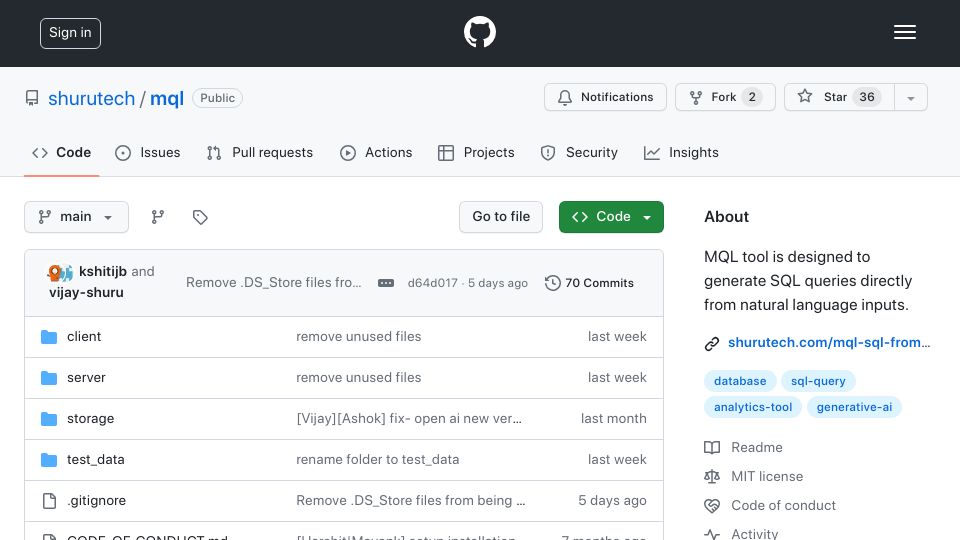Viewport: 960px width, 540px height.
Task: Open the hamburger navigation menu
Action: pyautogui.click(x=904, y=32)
